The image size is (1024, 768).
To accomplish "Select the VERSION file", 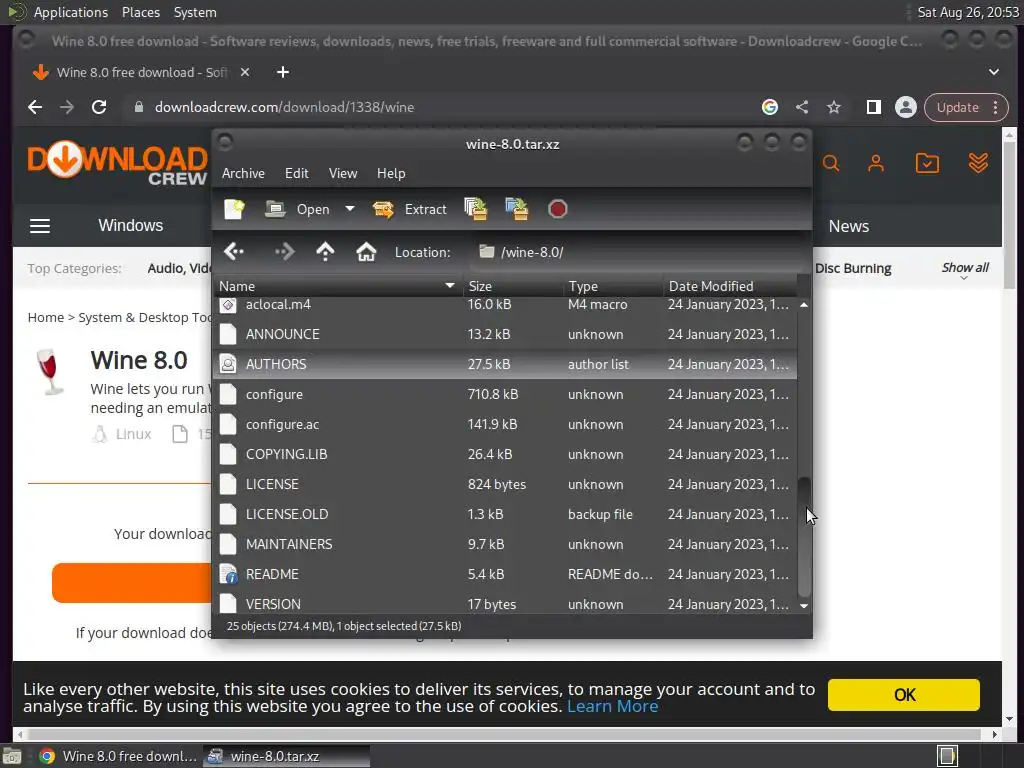I will pyautogui.click(x=505, y=604).
